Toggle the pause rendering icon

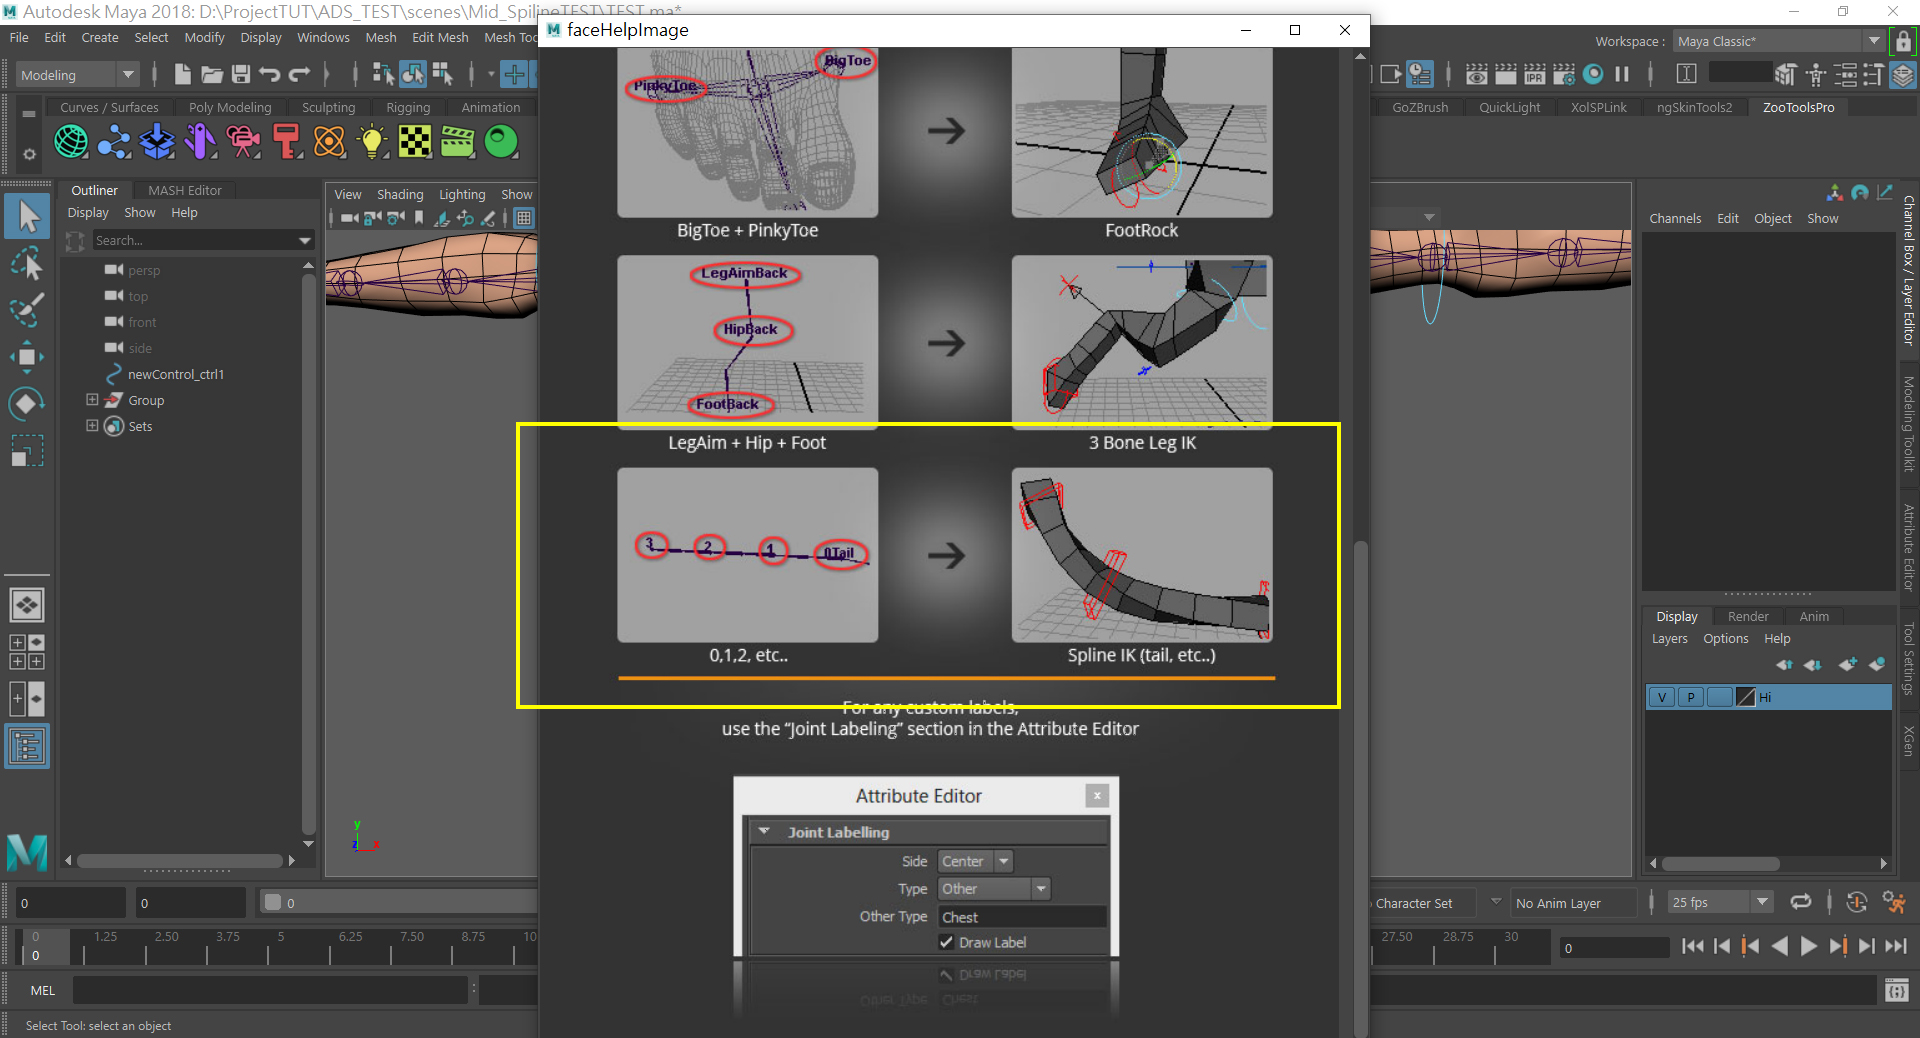click(1622, 74)
